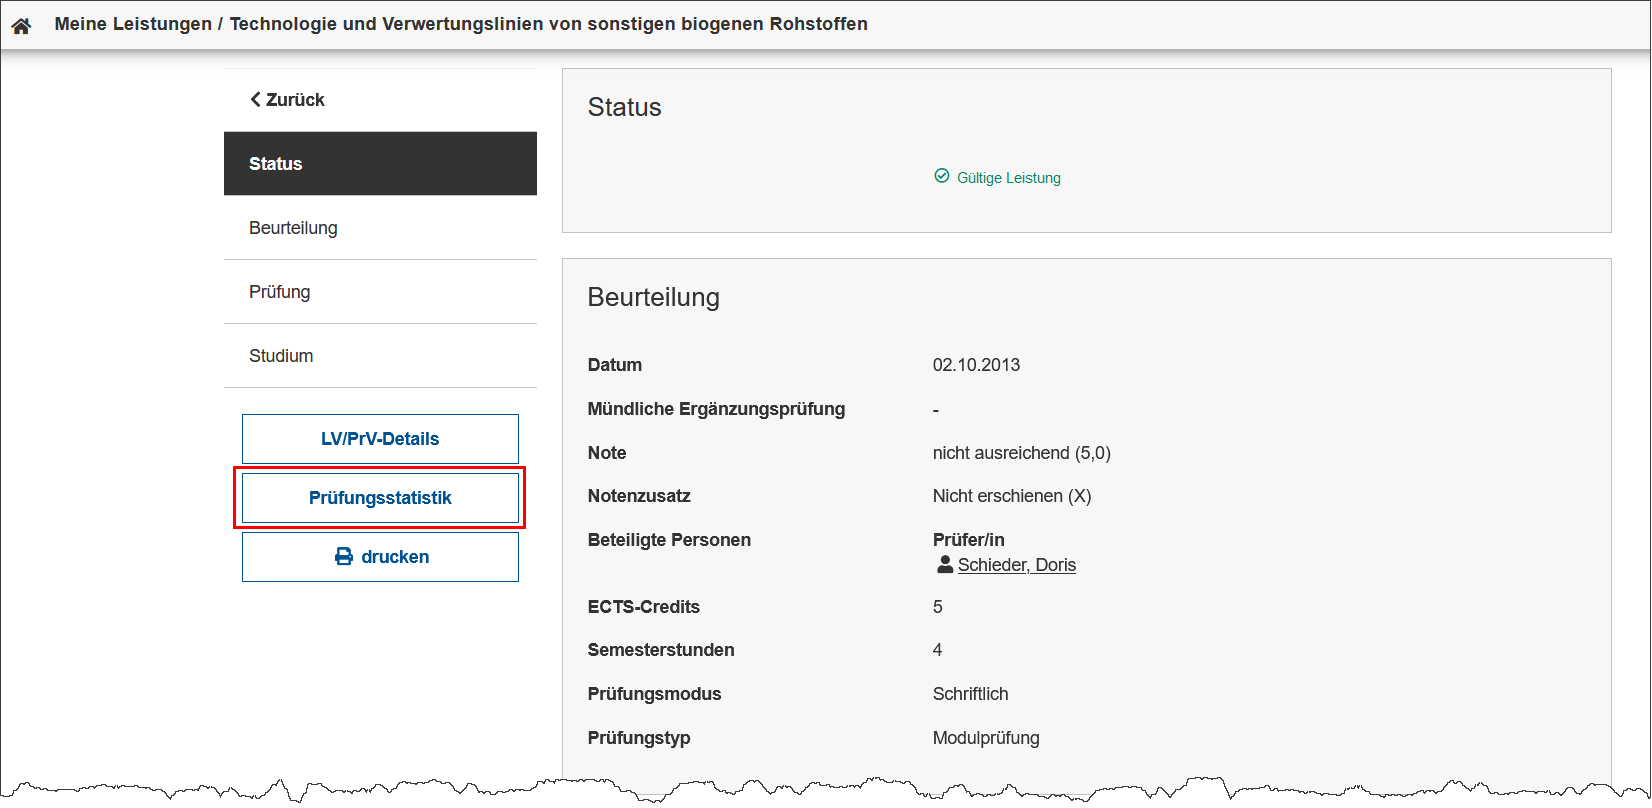Click the green checkmark icon for Gültige Leistung

(941, 176)
